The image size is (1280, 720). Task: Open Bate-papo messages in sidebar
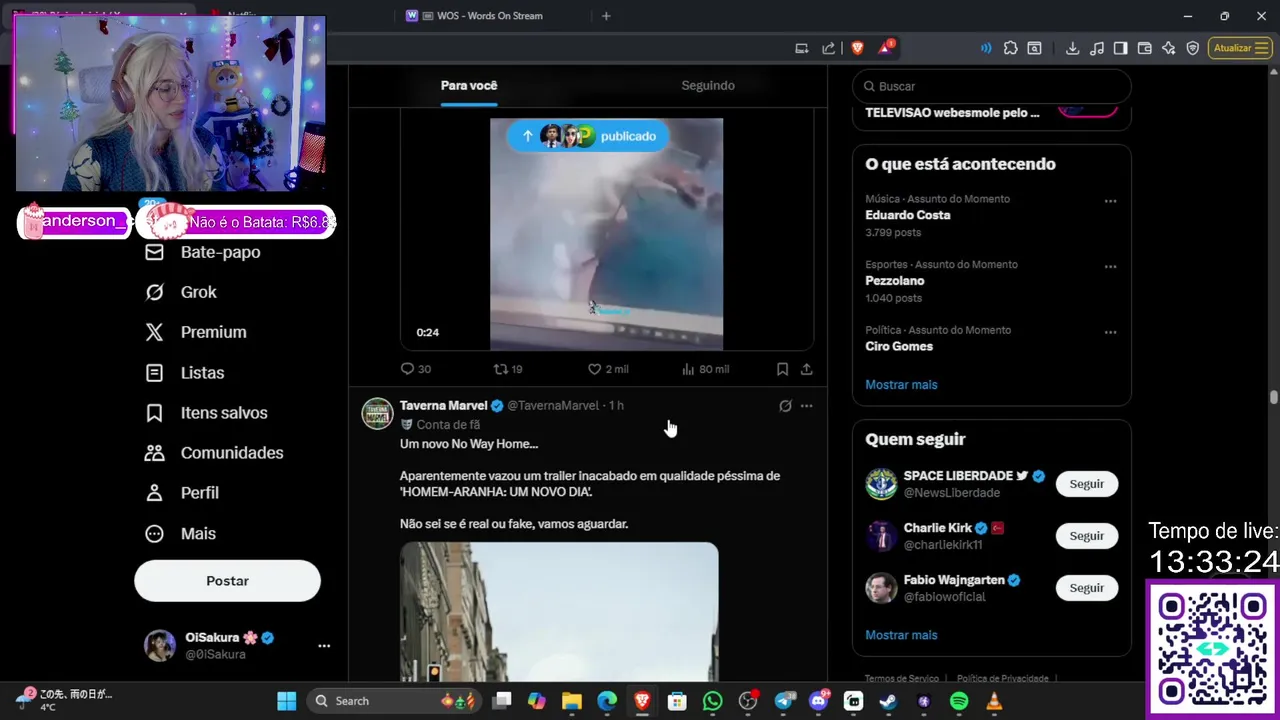click(203, 252)
